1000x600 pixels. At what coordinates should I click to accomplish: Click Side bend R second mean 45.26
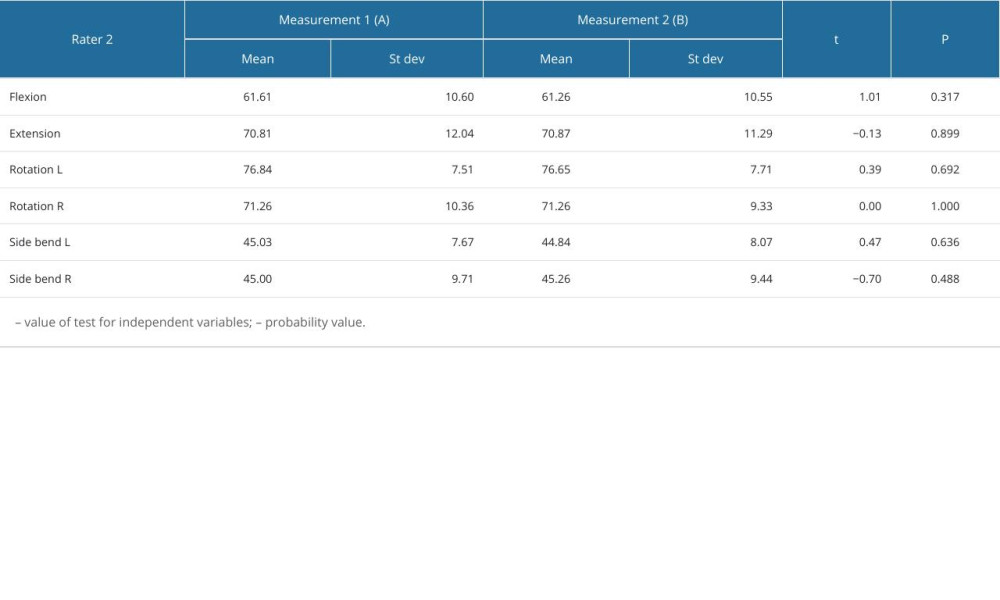556,279
